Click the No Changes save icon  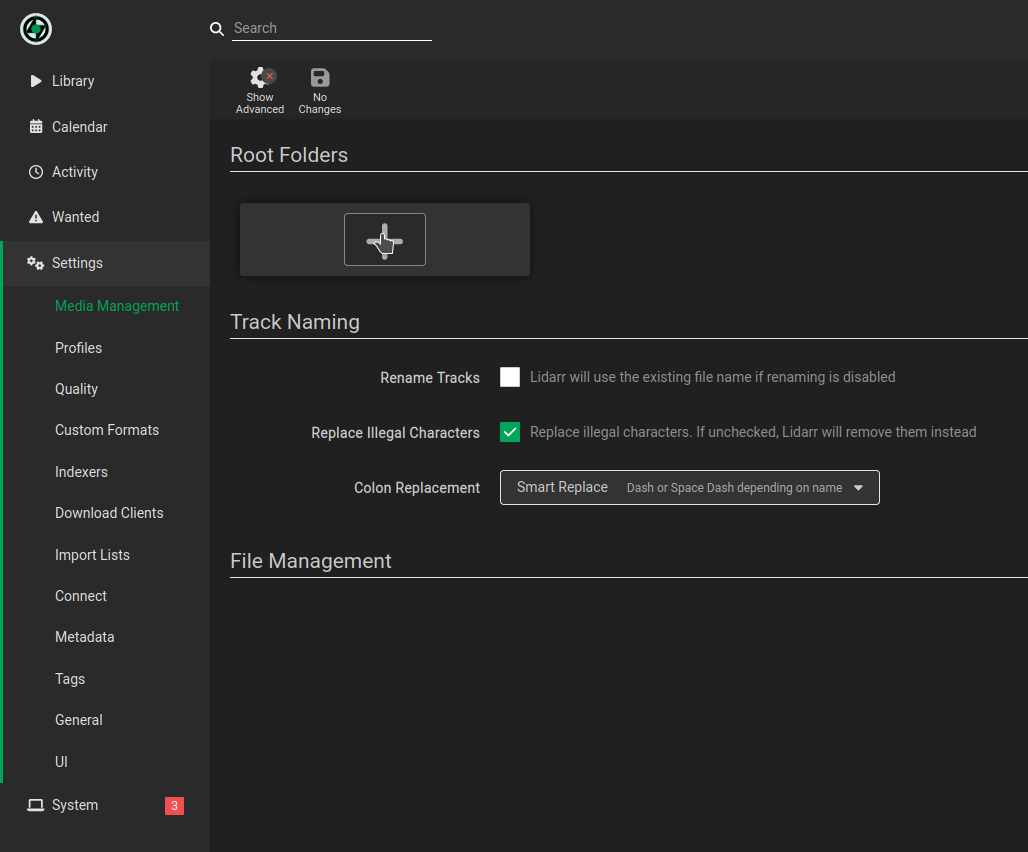point(320,77)
